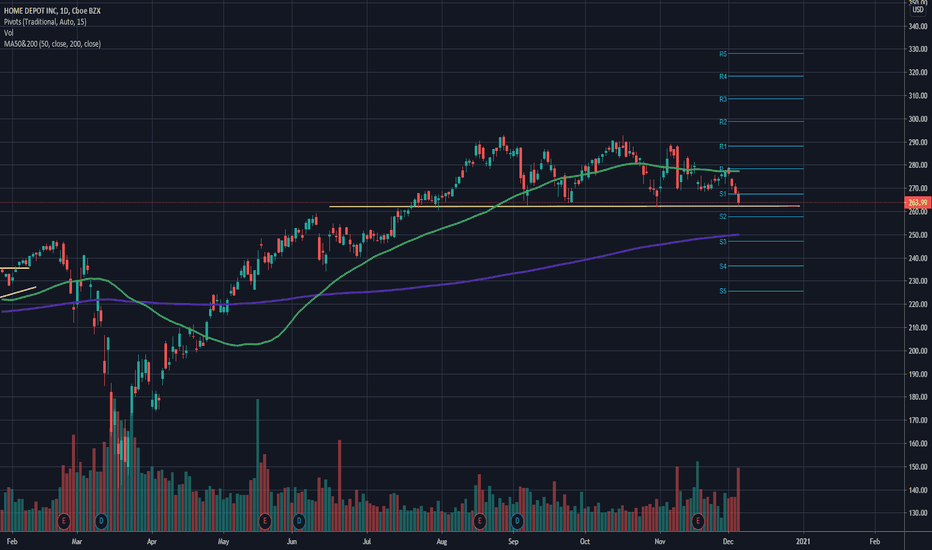Click the R5 pivot label
Screen dimensions: 932x550
tap(723, 54)
